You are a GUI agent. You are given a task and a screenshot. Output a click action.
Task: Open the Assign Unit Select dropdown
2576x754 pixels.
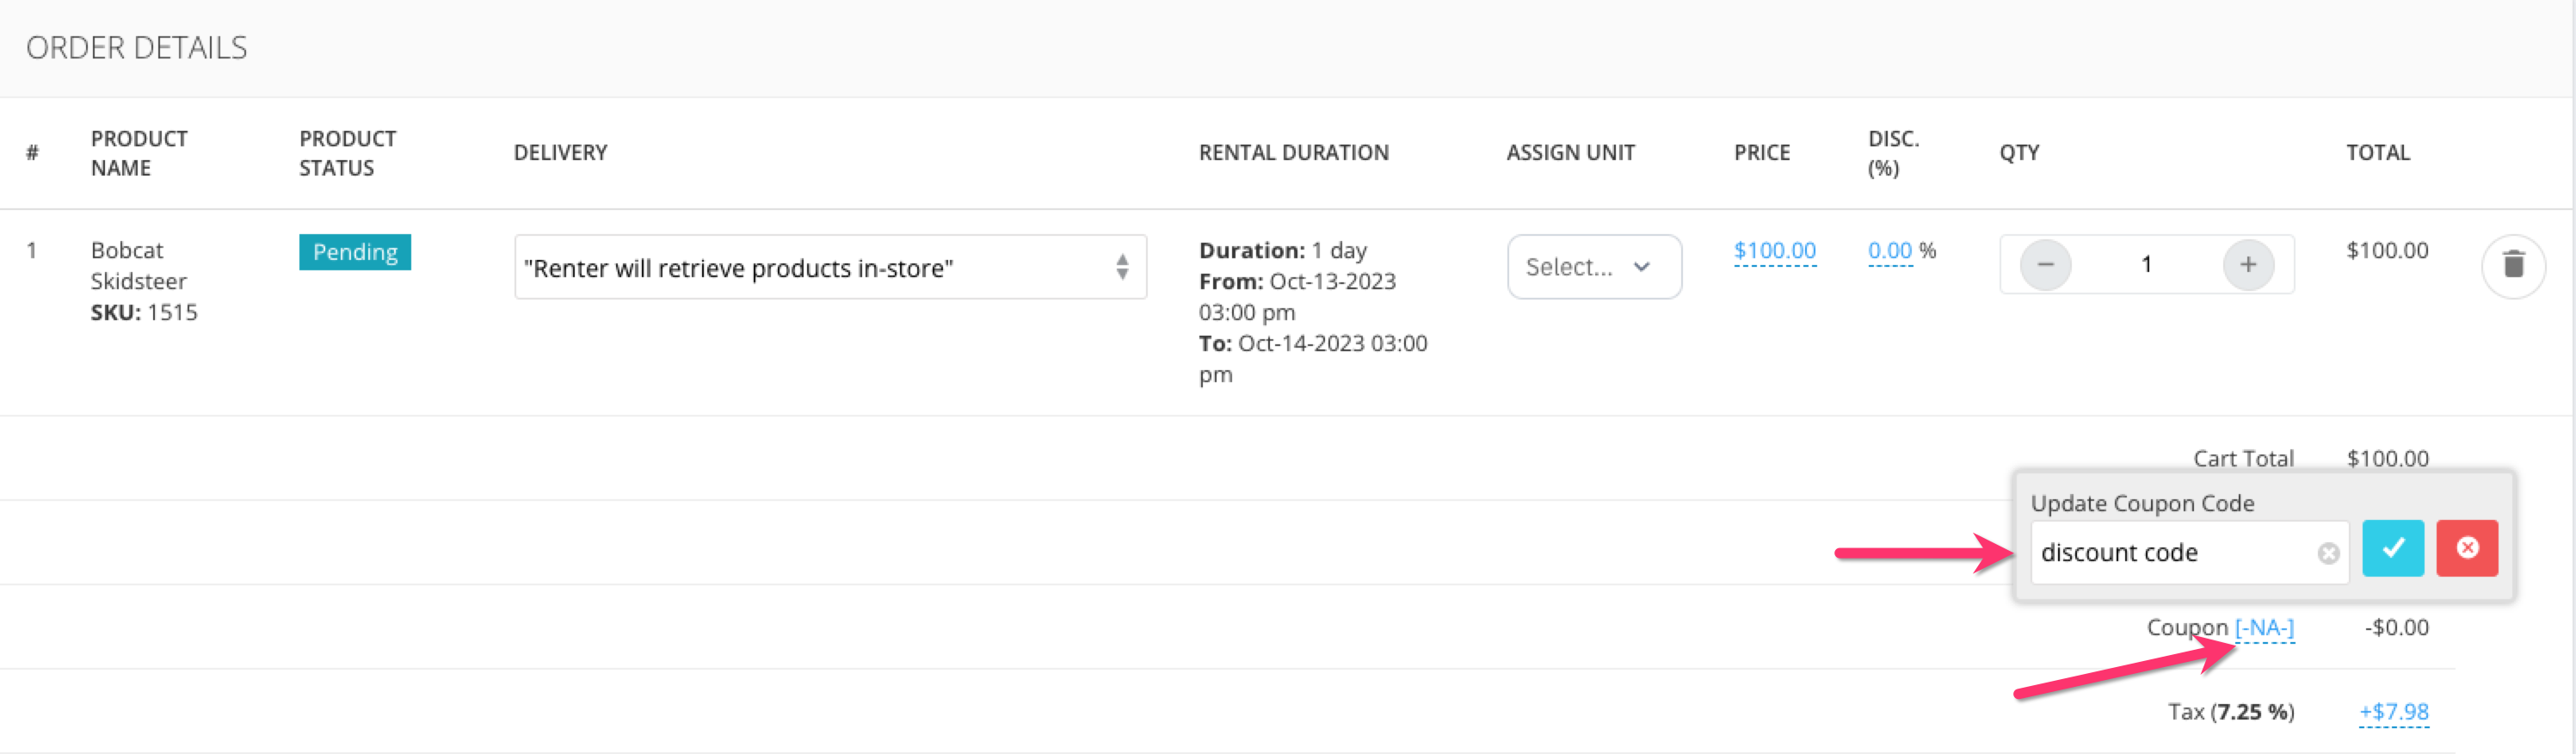click(x=1594, y=267)
